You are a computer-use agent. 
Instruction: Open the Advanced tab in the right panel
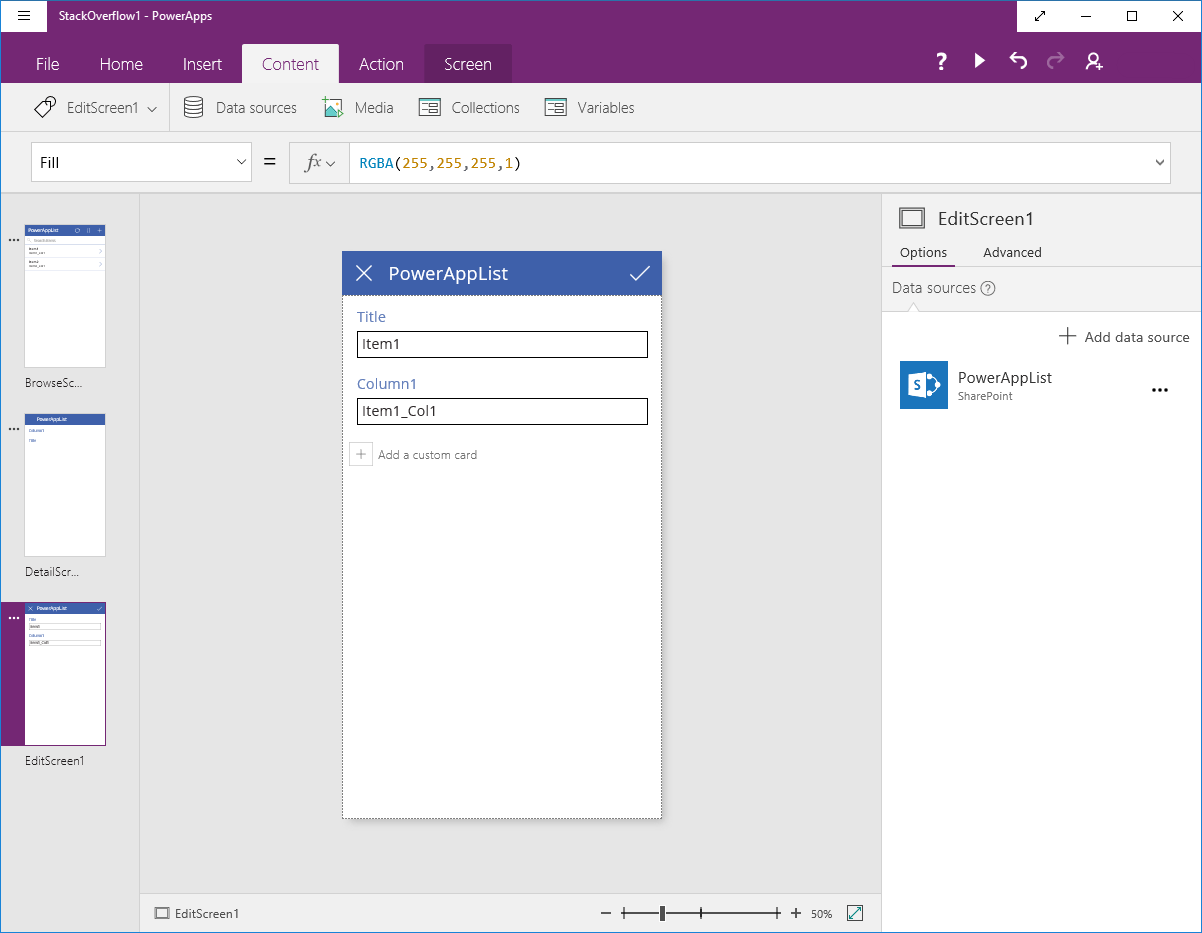[1011, 252]
